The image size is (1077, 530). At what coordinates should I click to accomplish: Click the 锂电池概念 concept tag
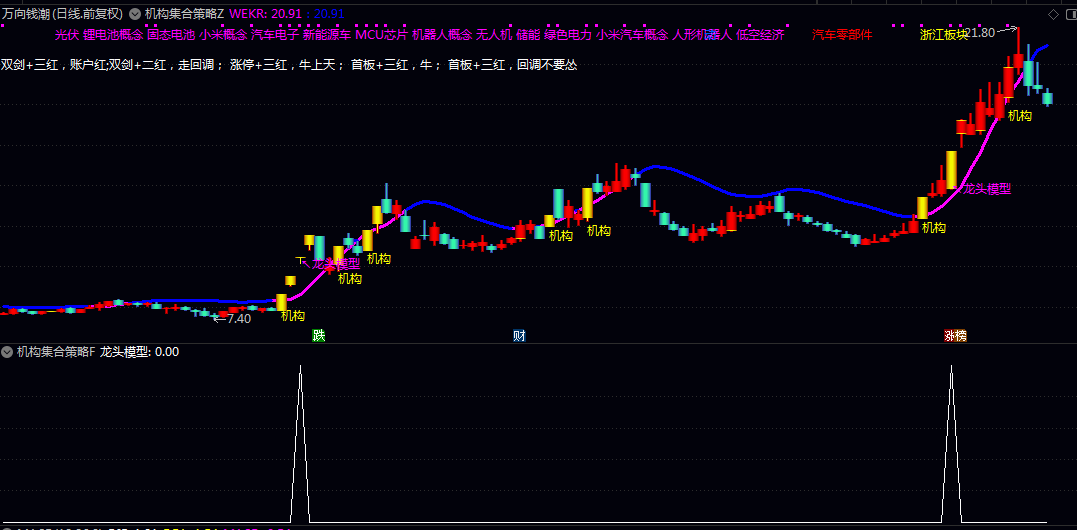click(x=113, y=35)
